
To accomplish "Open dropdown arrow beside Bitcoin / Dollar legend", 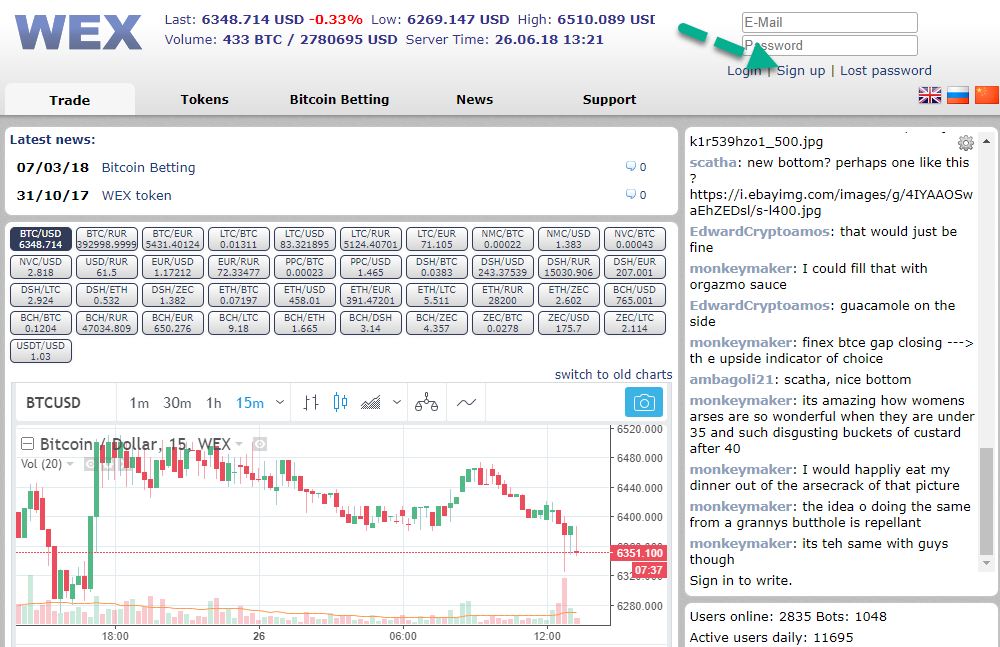I will point(239,443).
